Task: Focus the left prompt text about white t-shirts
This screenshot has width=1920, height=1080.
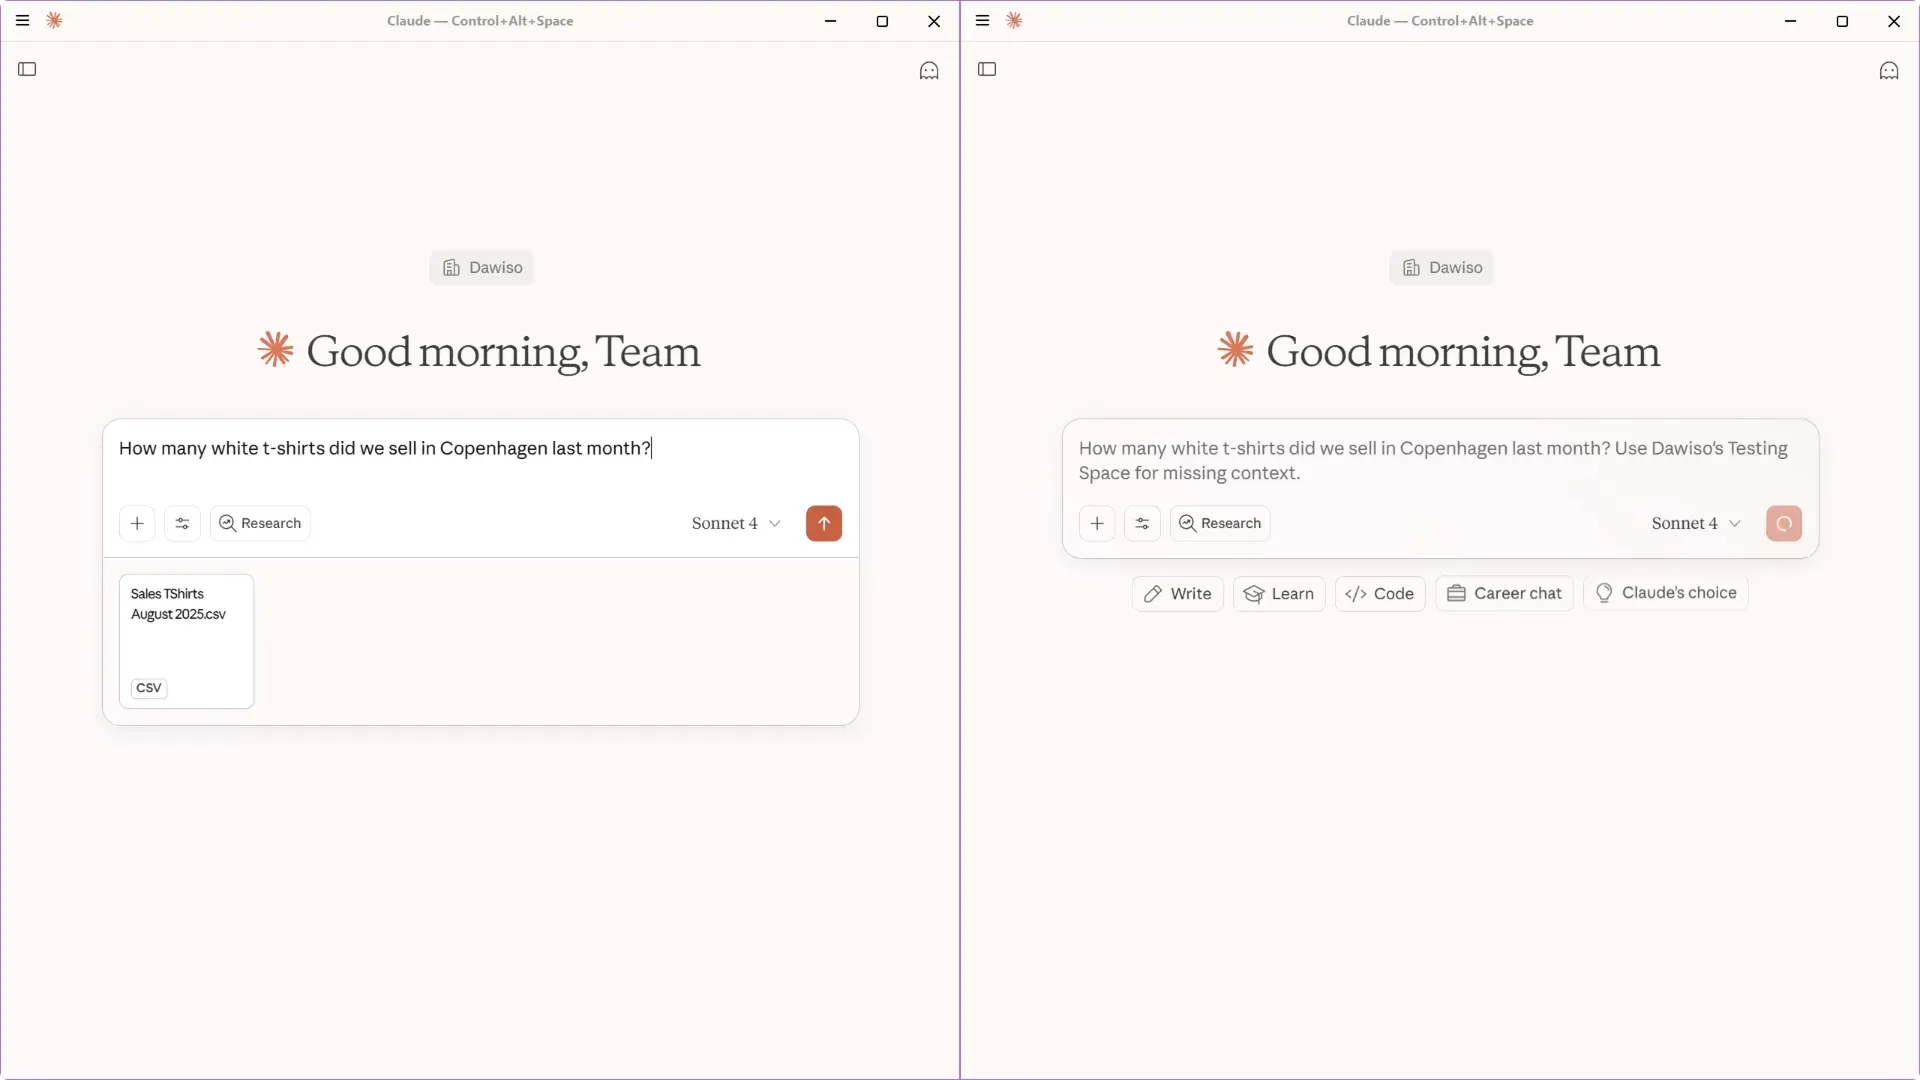Action: [385, 448]
